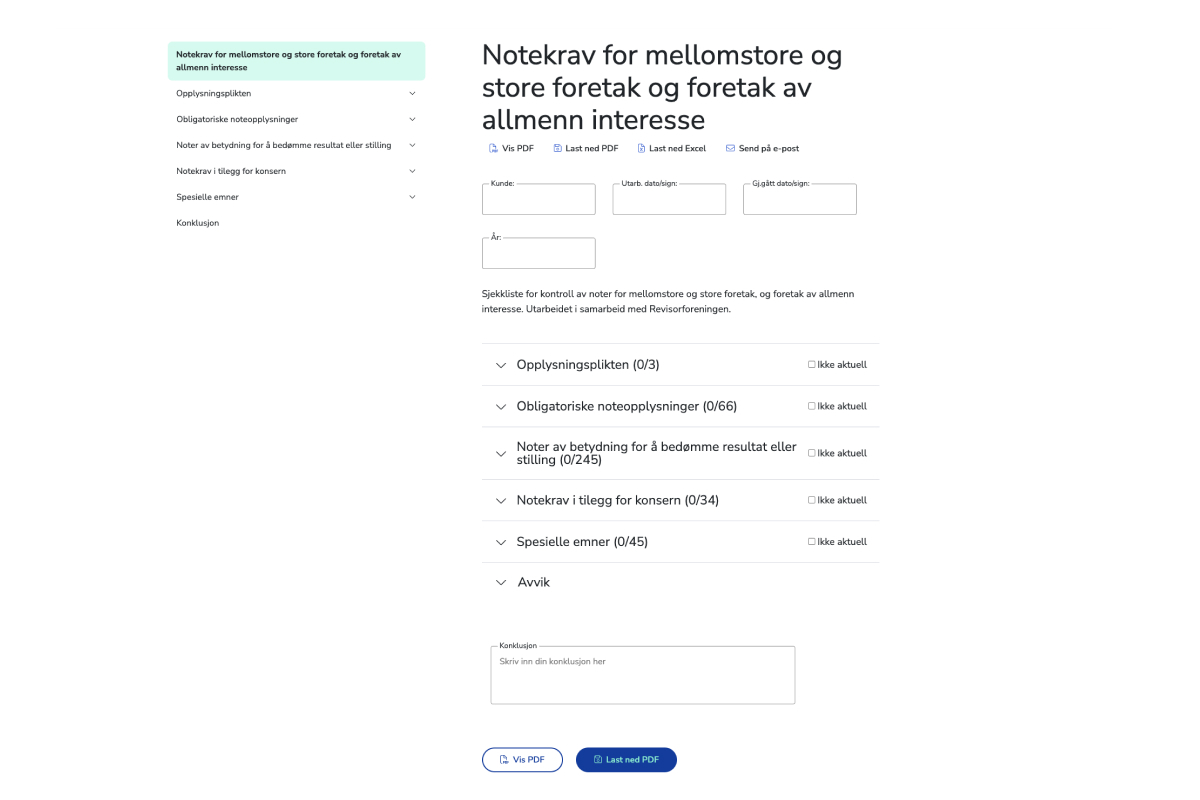
Task: Collapse the Spesielle emner accordion section
Action: coord(501,541)
